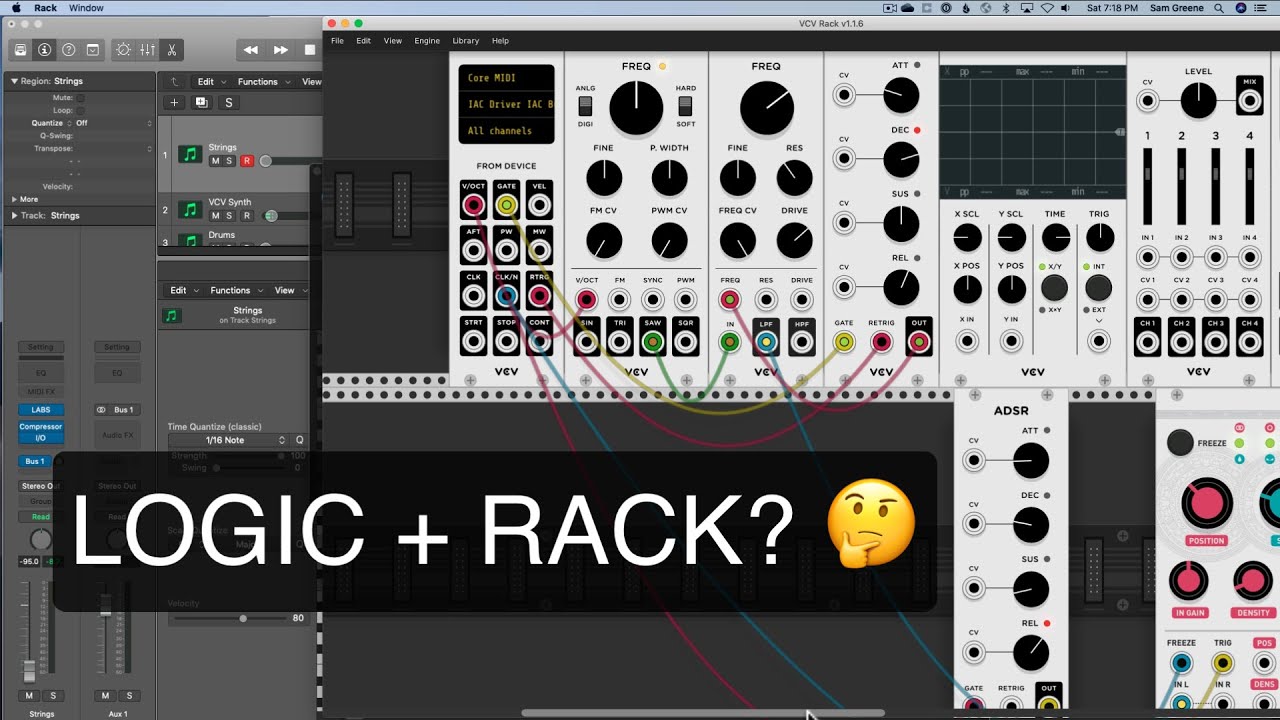Open the 1/16 Note time quantize dropdown
1280x720 pixels.
(228, 440)
